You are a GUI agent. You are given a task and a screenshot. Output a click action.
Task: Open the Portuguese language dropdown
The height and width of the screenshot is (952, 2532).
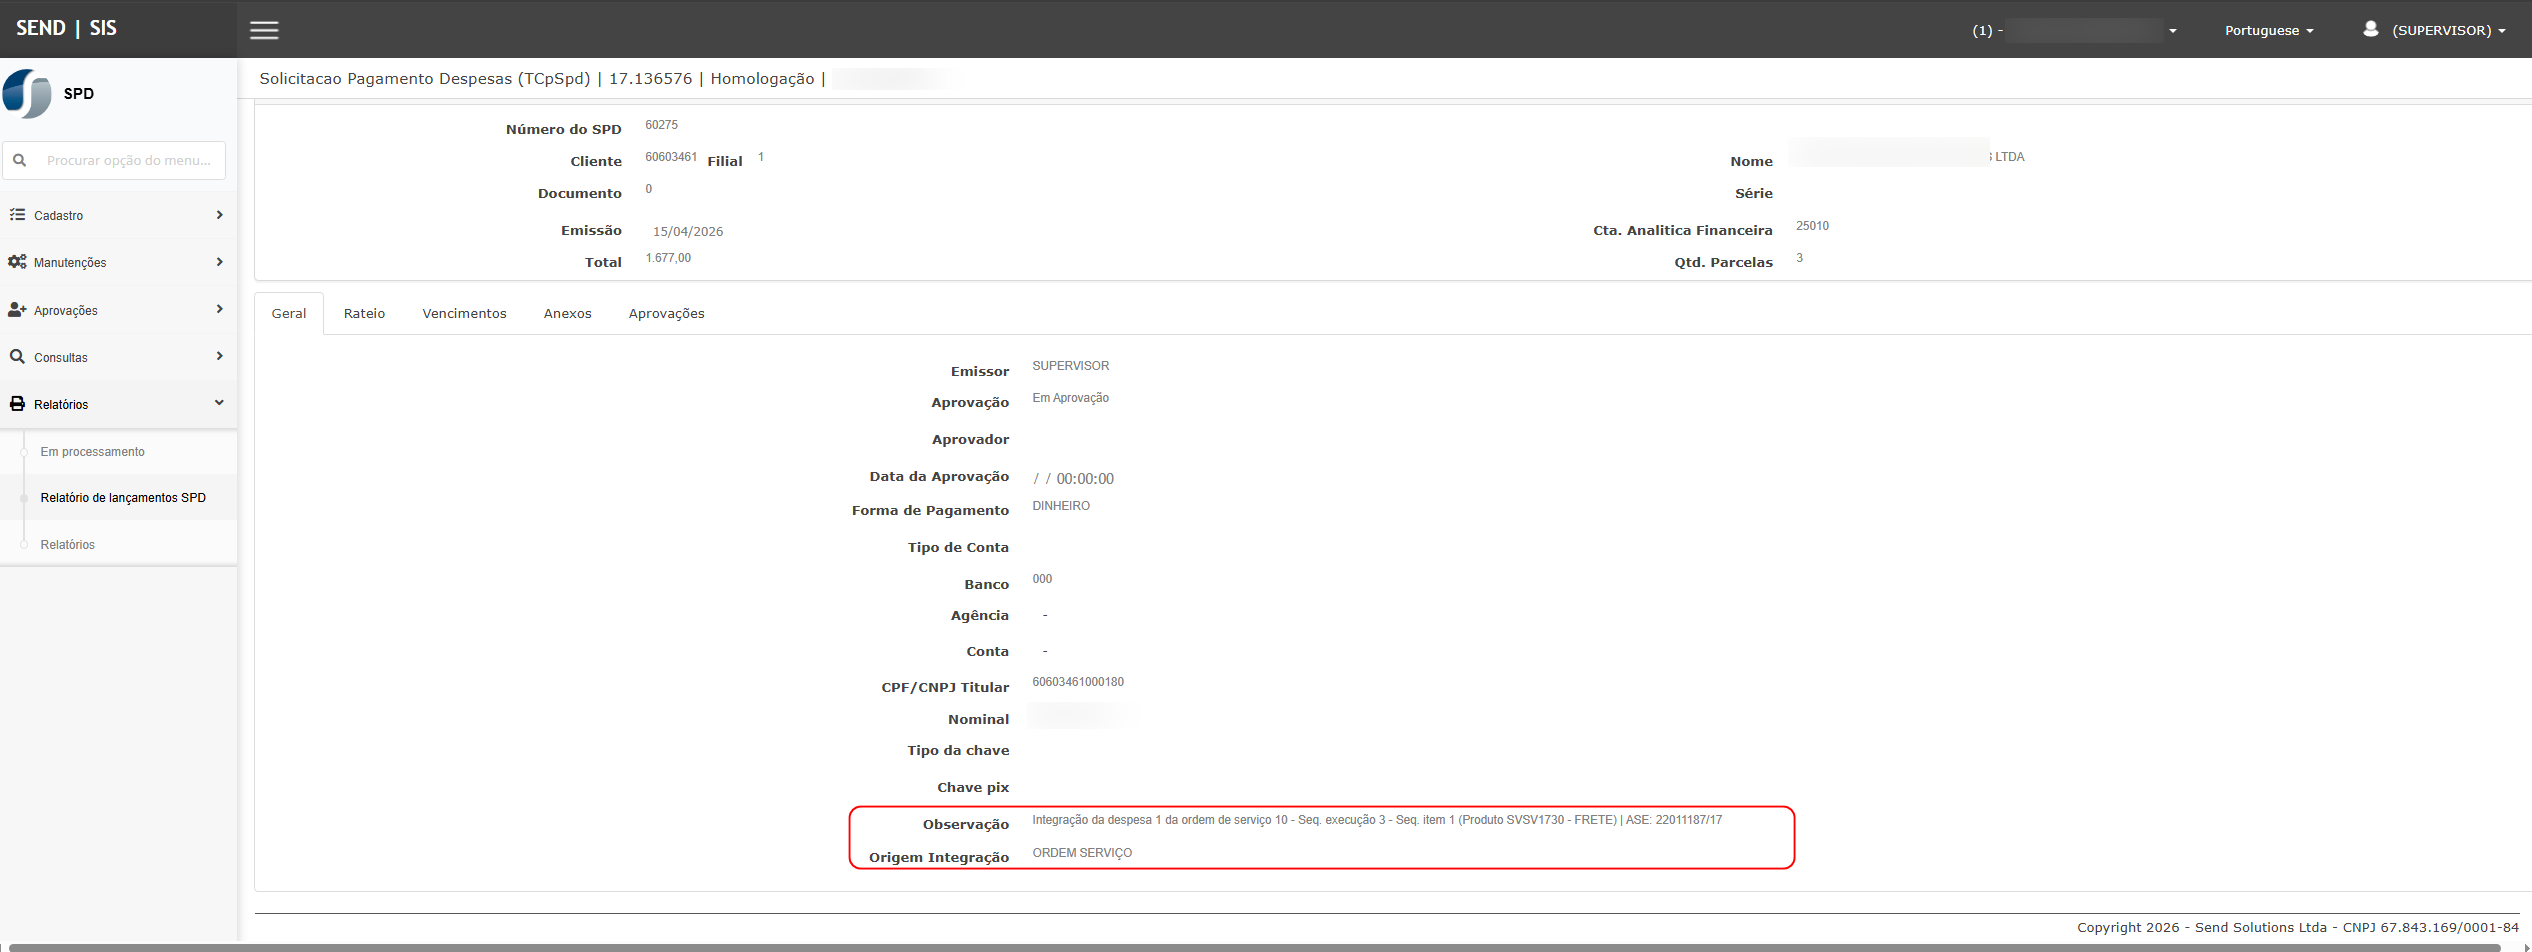click(2268, 30)
